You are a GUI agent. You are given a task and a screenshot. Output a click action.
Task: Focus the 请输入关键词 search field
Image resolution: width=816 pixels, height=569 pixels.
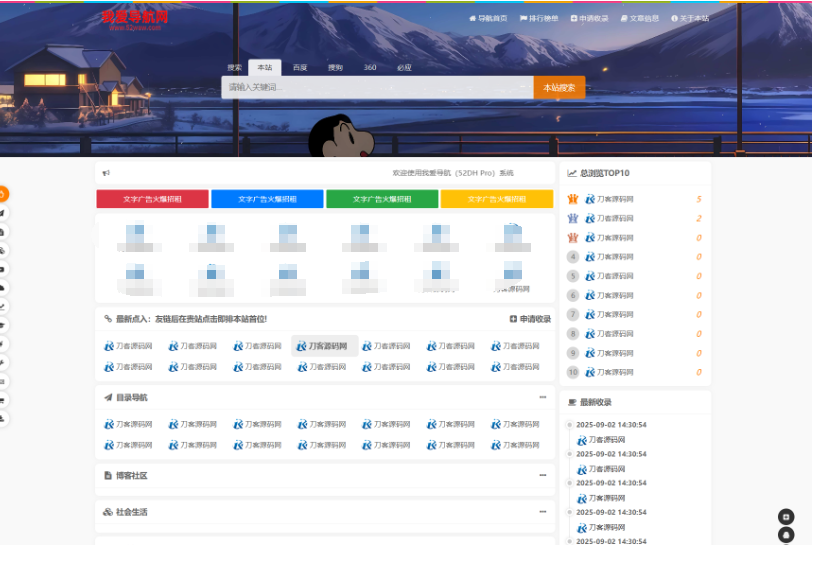pyautogui.click(x=377, y=87)
